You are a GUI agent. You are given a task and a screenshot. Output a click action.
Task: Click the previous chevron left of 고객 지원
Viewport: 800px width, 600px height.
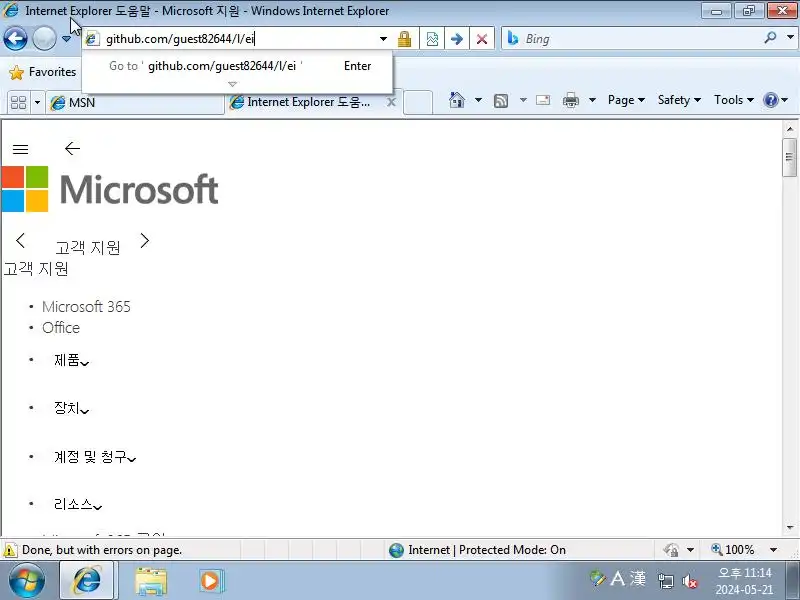(20, 240)
